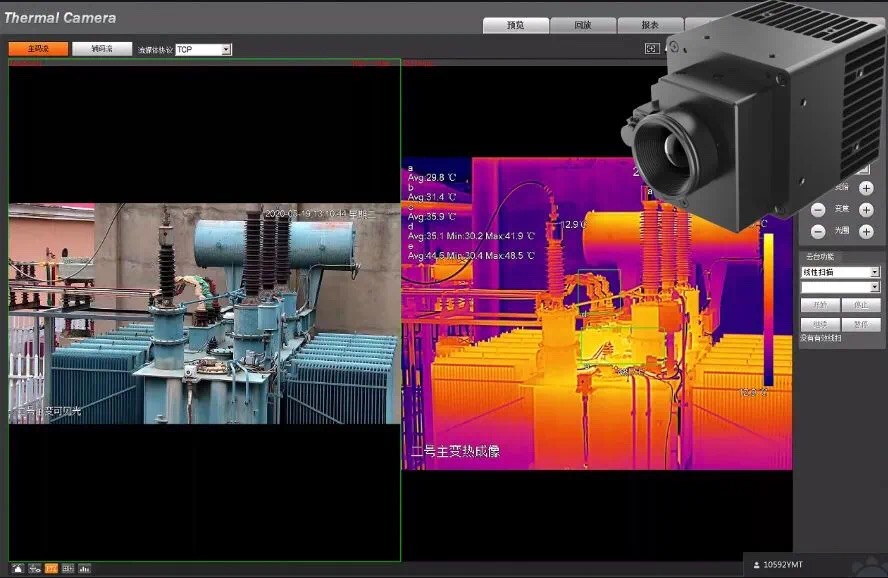Viewport: 888px width, 578px height.
Task: Click the first icon in the bottom-left status bar
Action: 17,568
